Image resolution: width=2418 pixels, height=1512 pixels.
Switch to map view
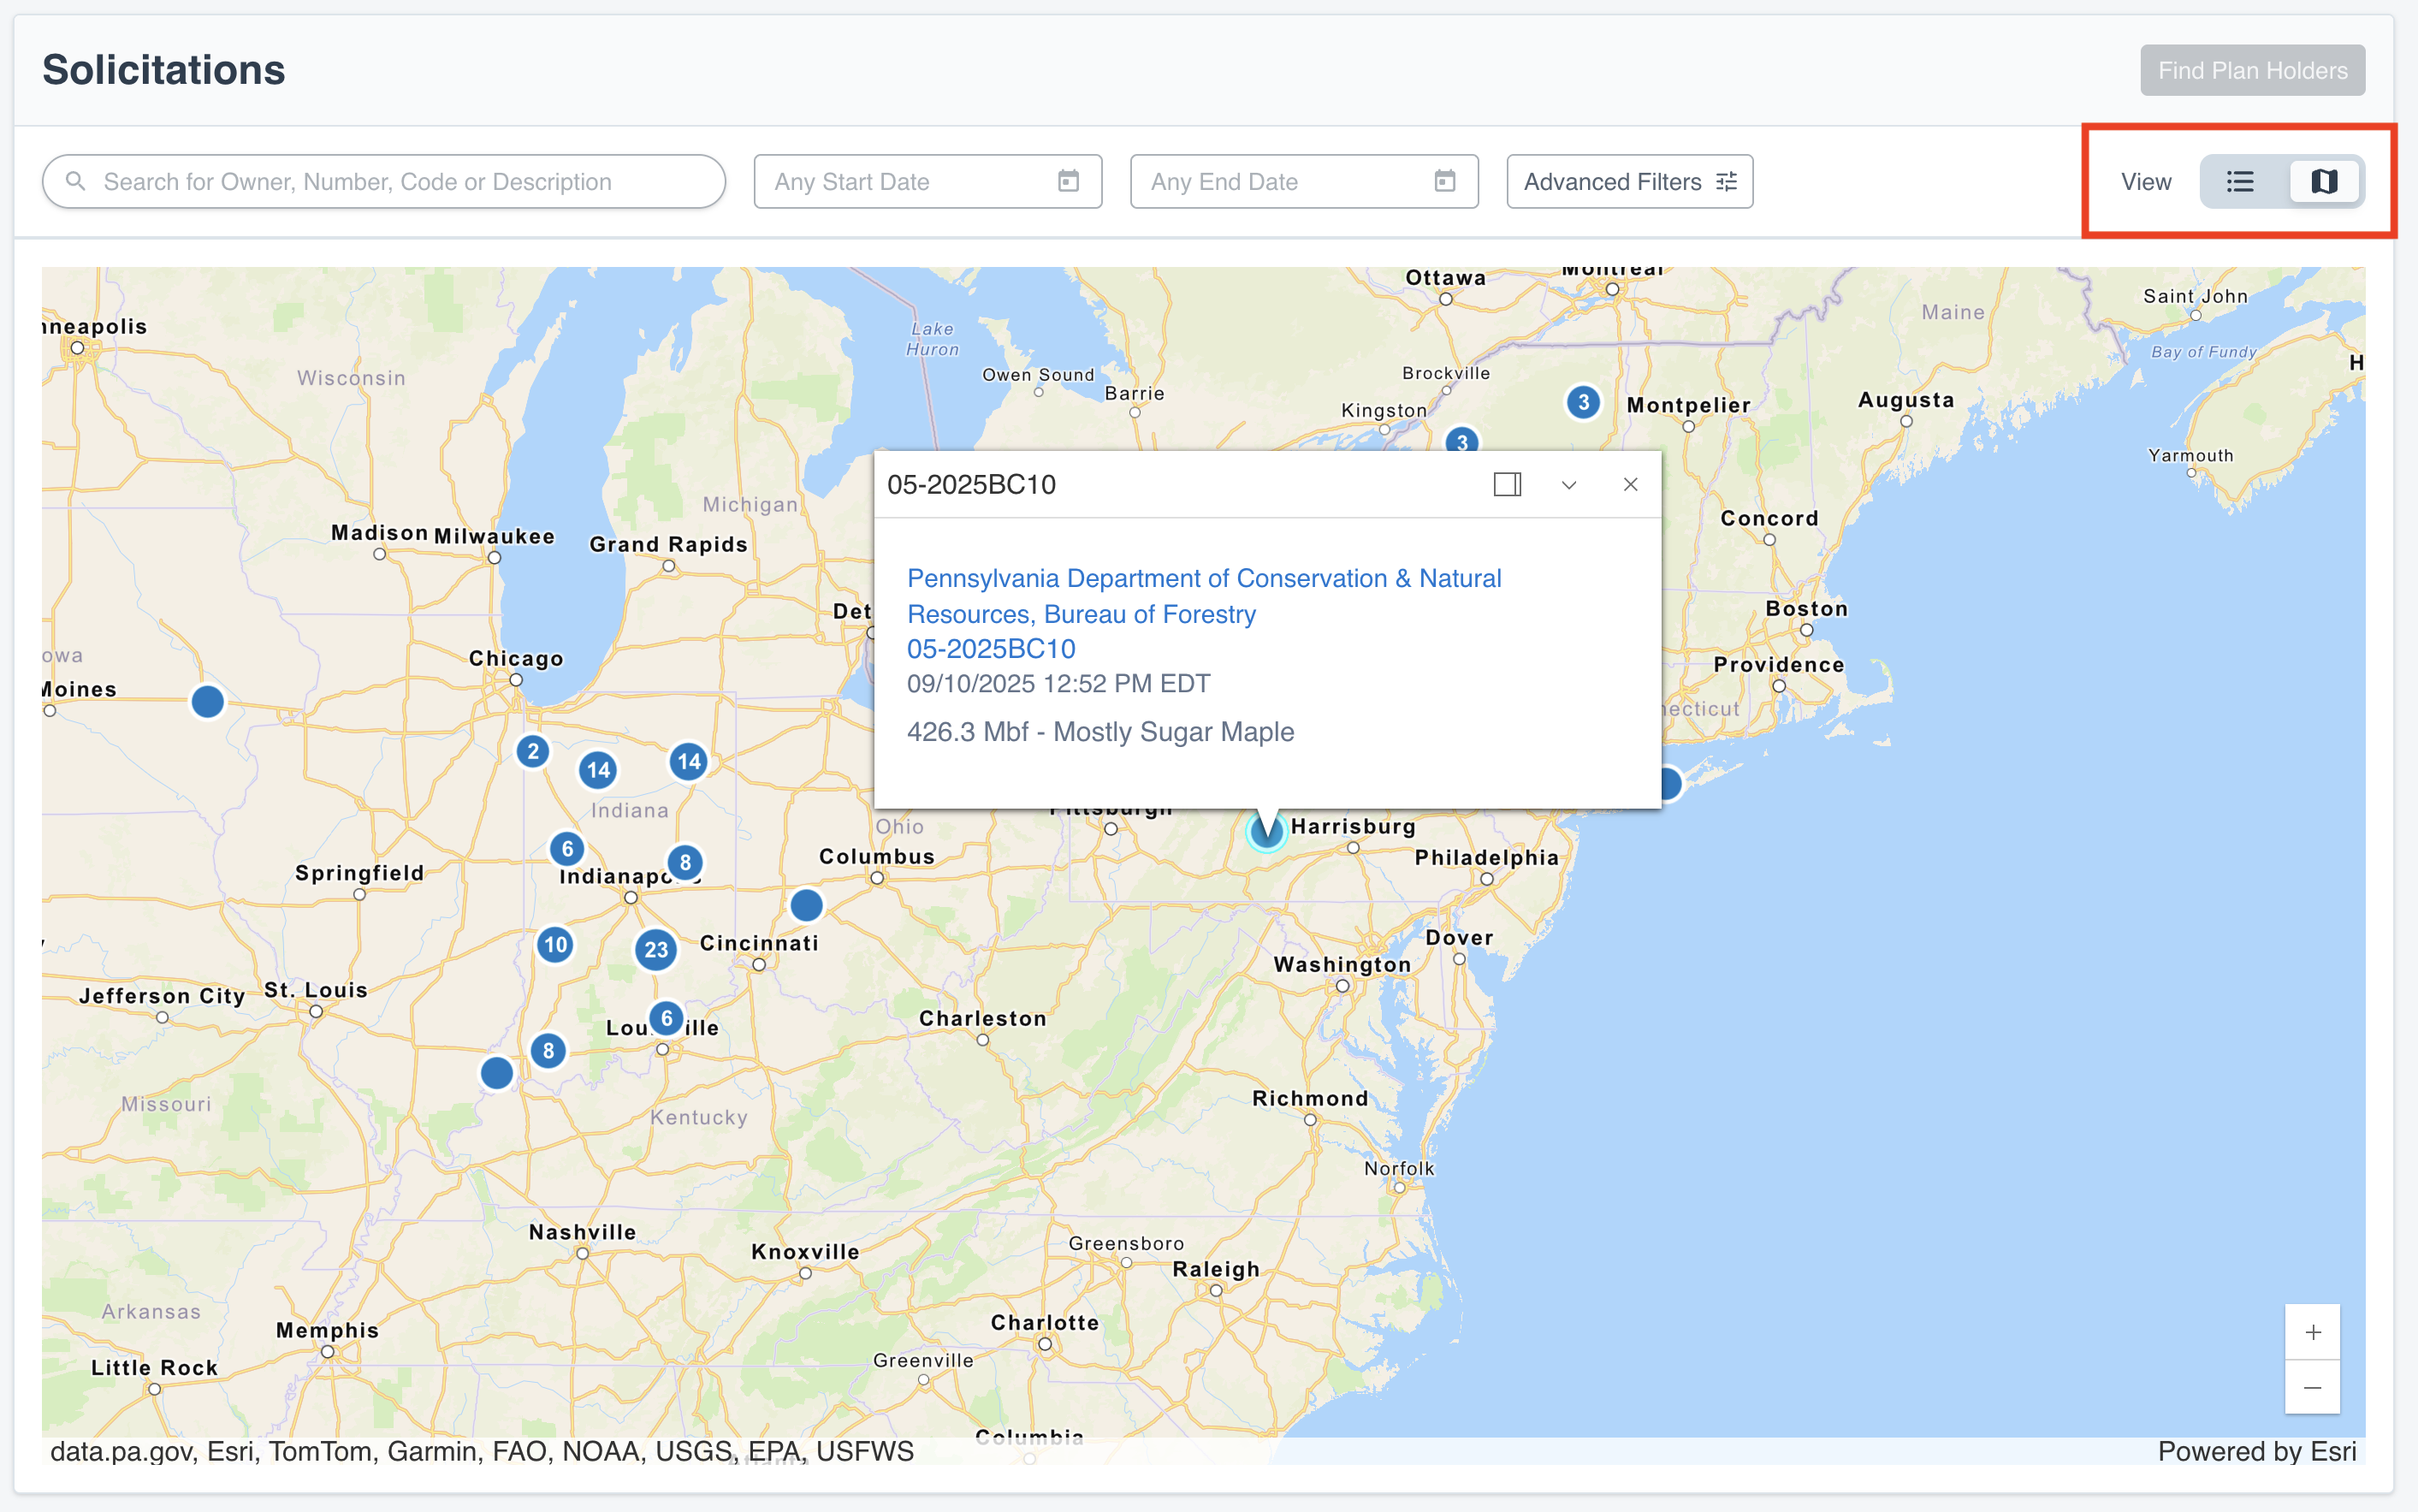[x=2324, y=181]
